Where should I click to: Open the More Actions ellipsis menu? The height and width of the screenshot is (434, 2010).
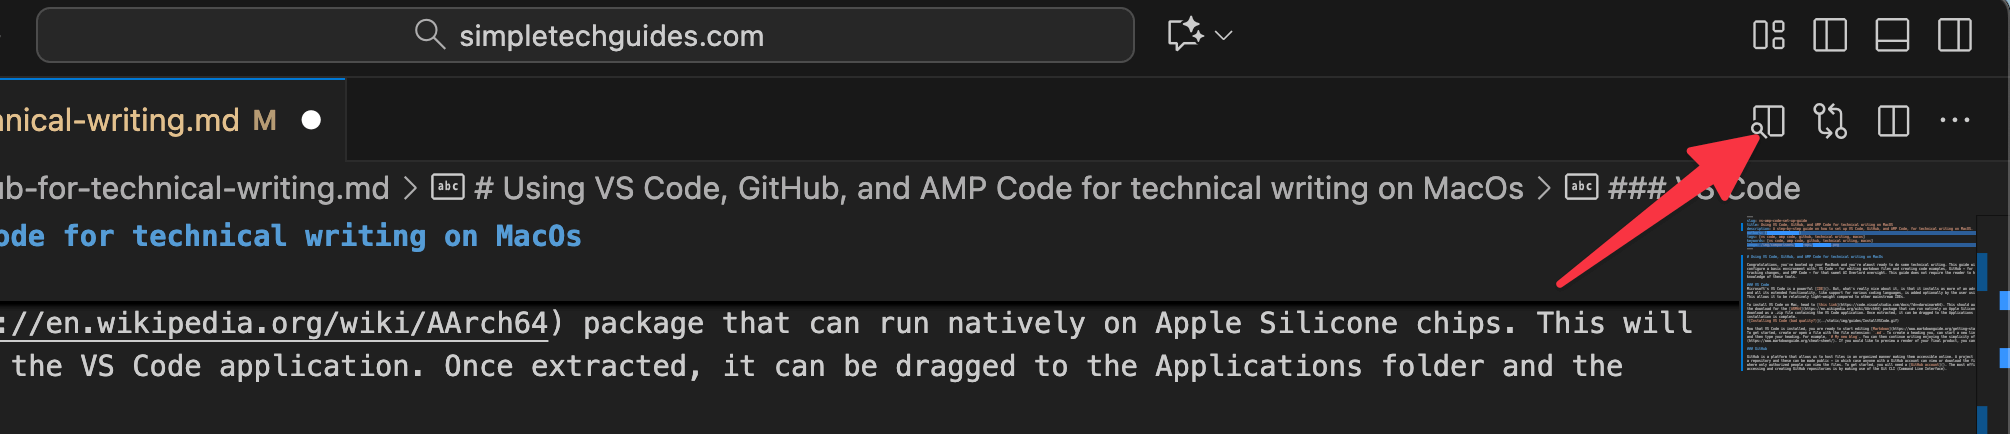click(x=1954, y=121)
